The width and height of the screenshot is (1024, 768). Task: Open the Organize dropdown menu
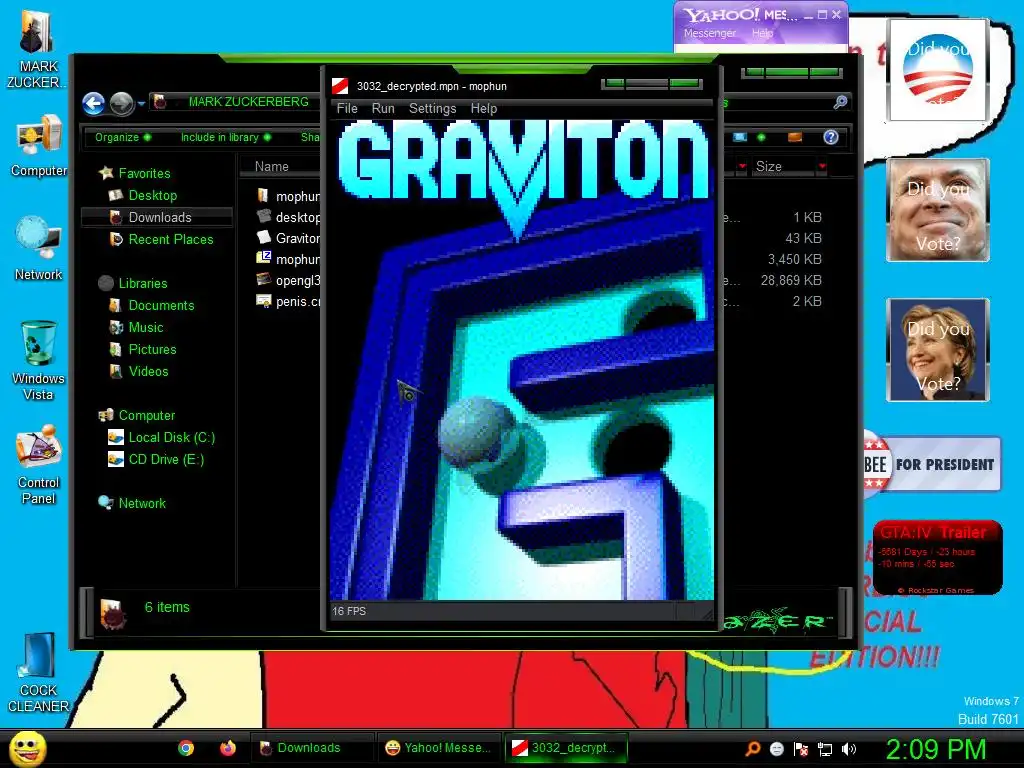pos(123,137)
